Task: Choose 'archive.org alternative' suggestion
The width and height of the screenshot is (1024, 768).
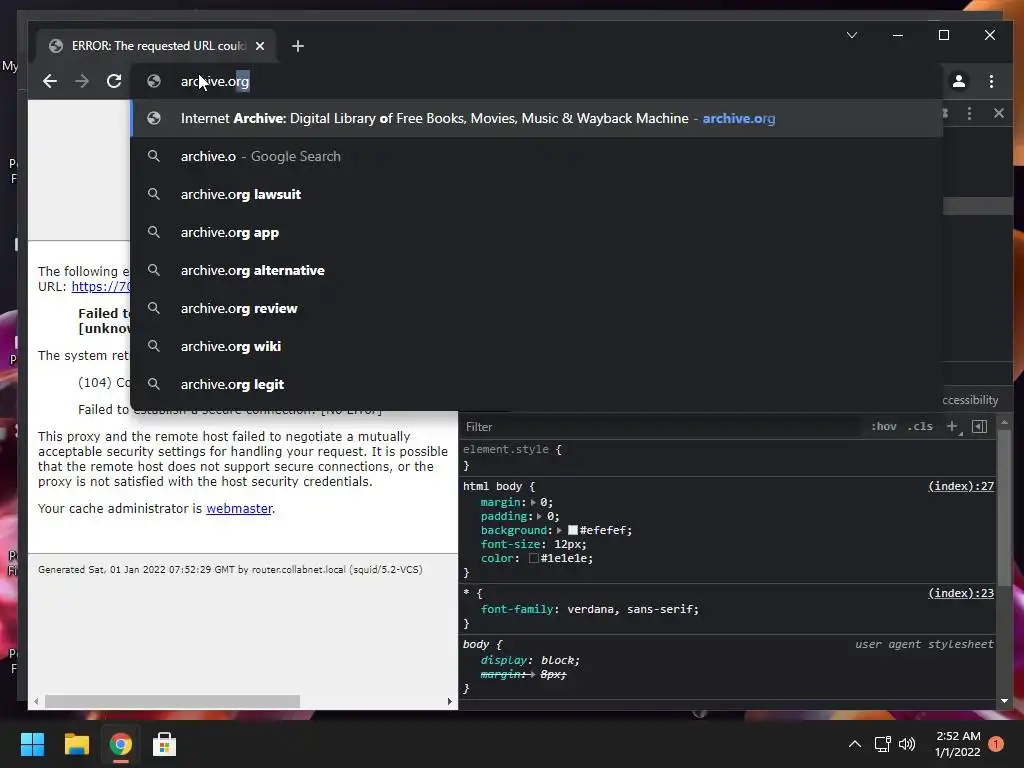Action: 537,270
